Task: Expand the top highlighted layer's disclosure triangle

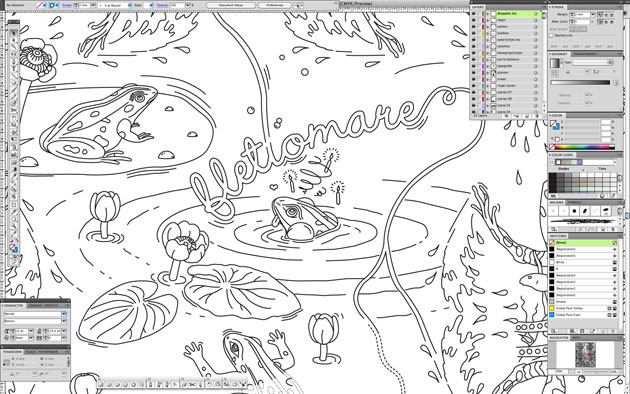Action: coord(488,14)
